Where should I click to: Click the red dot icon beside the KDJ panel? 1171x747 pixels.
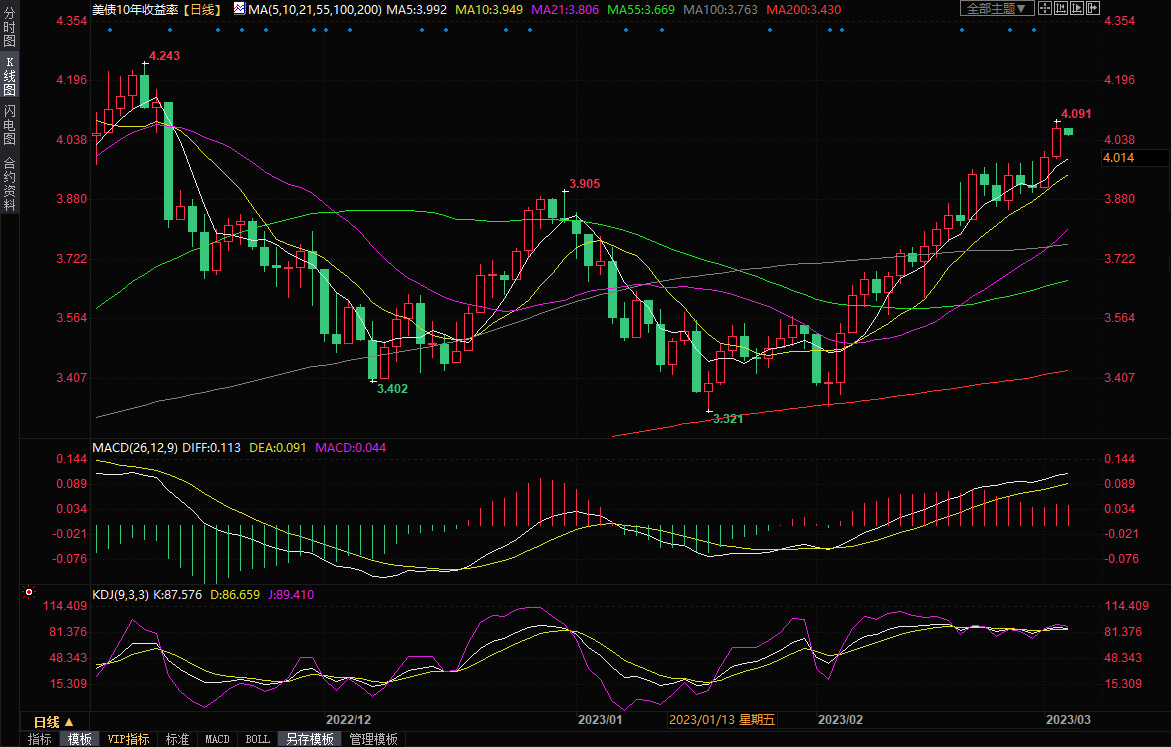29,592
